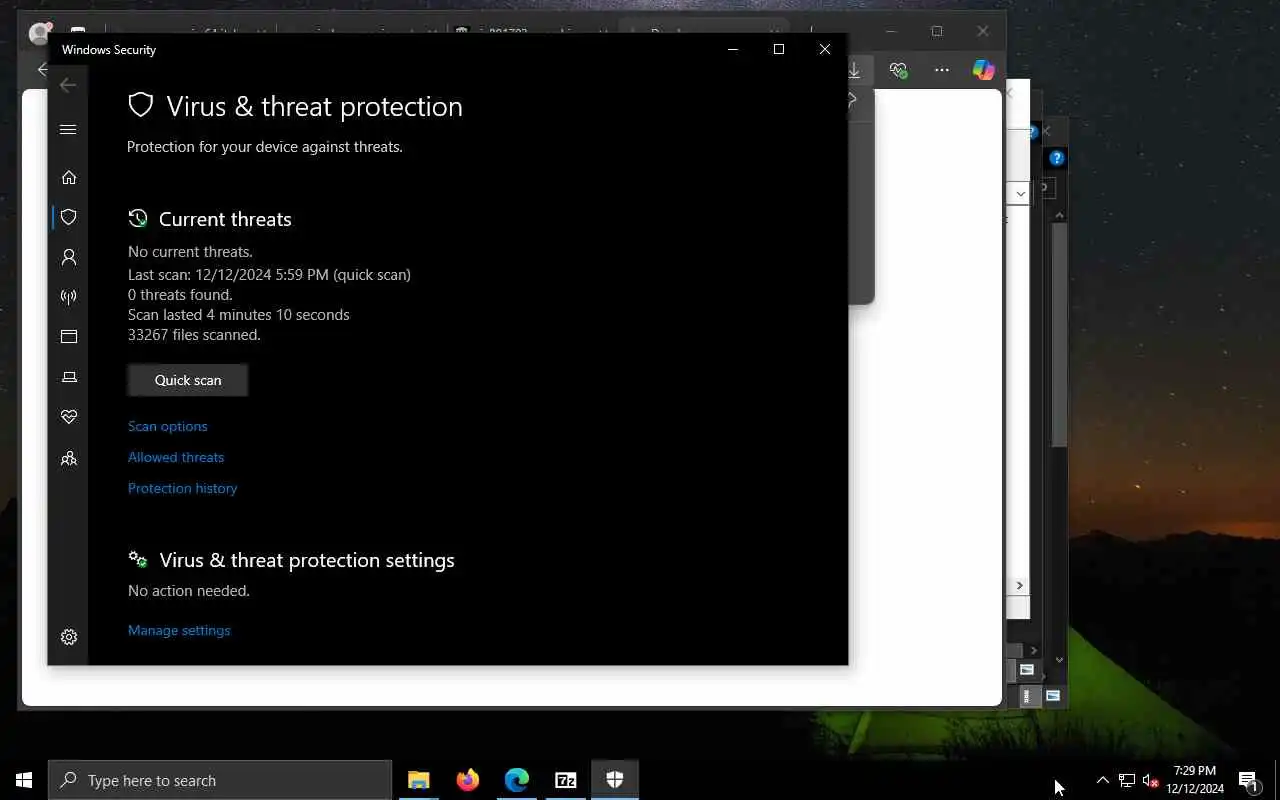Click vertical scrollbar thumb in background window

pos(1060,335)
